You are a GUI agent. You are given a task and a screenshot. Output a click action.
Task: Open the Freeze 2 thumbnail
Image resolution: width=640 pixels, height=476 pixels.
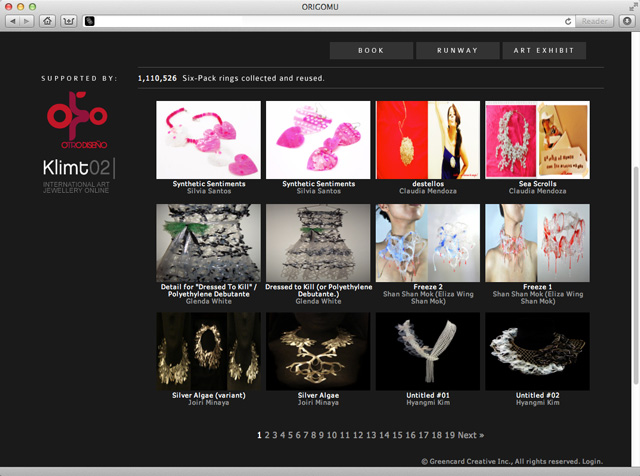point(428,243)
